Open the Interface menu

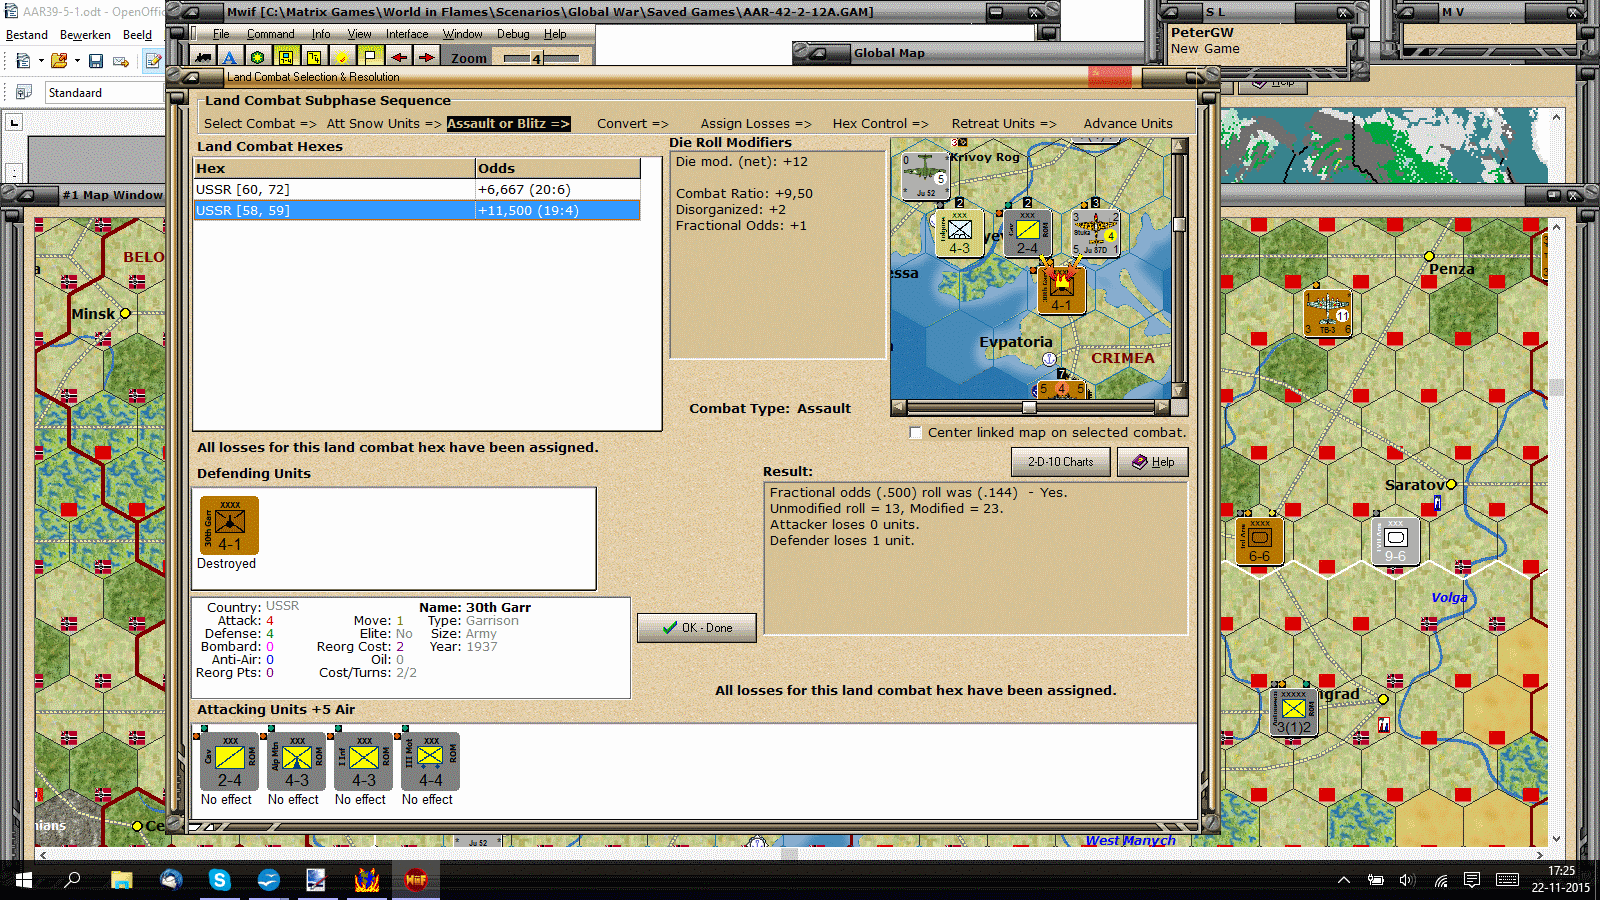tap(407, 34)
